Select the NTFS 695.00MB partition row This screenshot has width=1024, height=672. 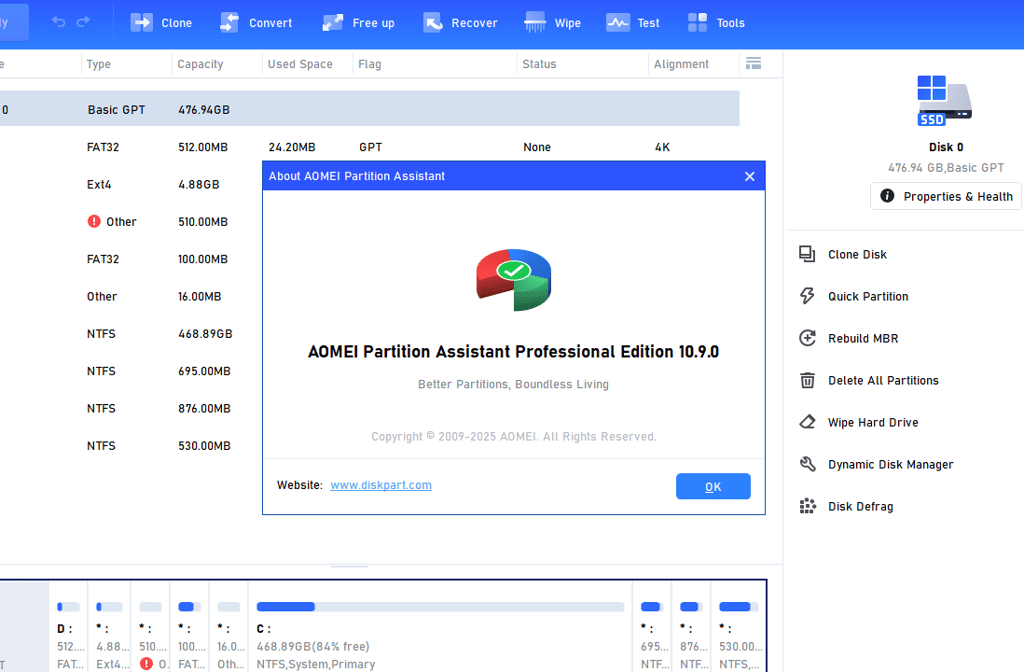click(x=131, y=371)
